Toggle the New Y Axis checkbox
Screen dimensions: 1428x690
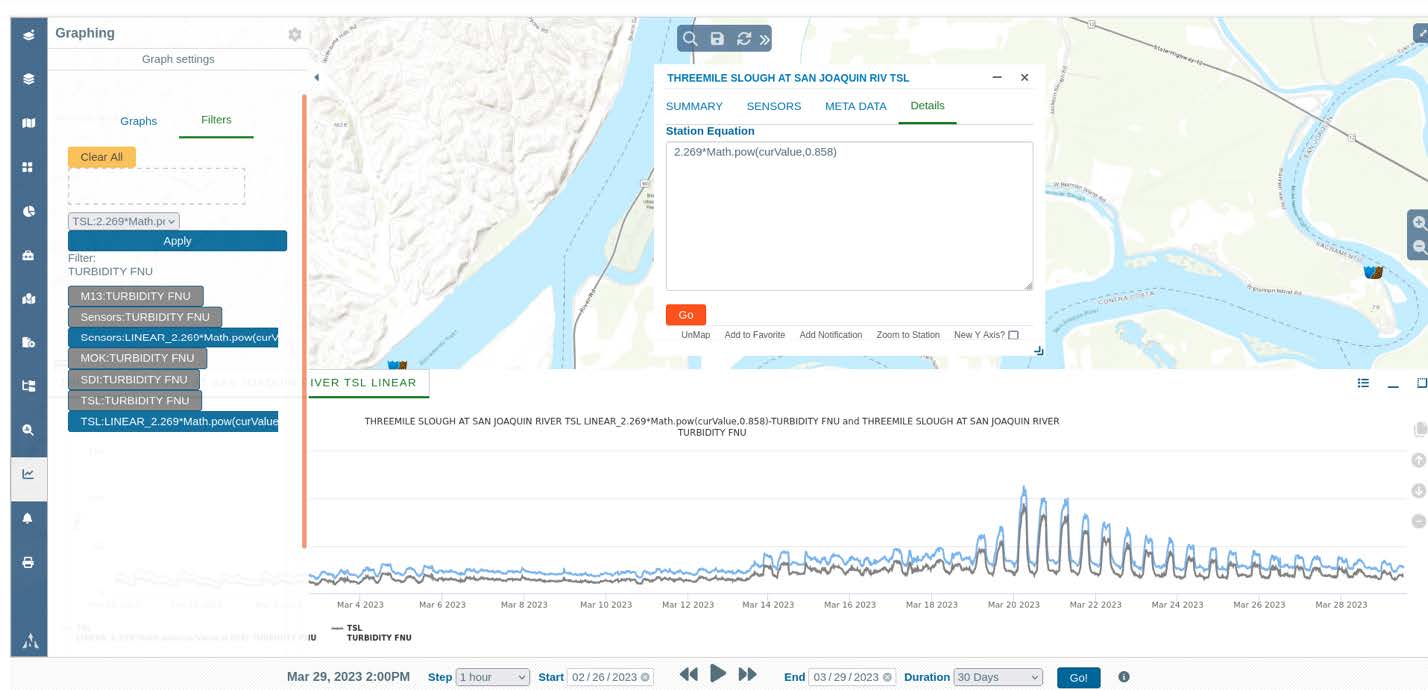(x=1013, y=335)
